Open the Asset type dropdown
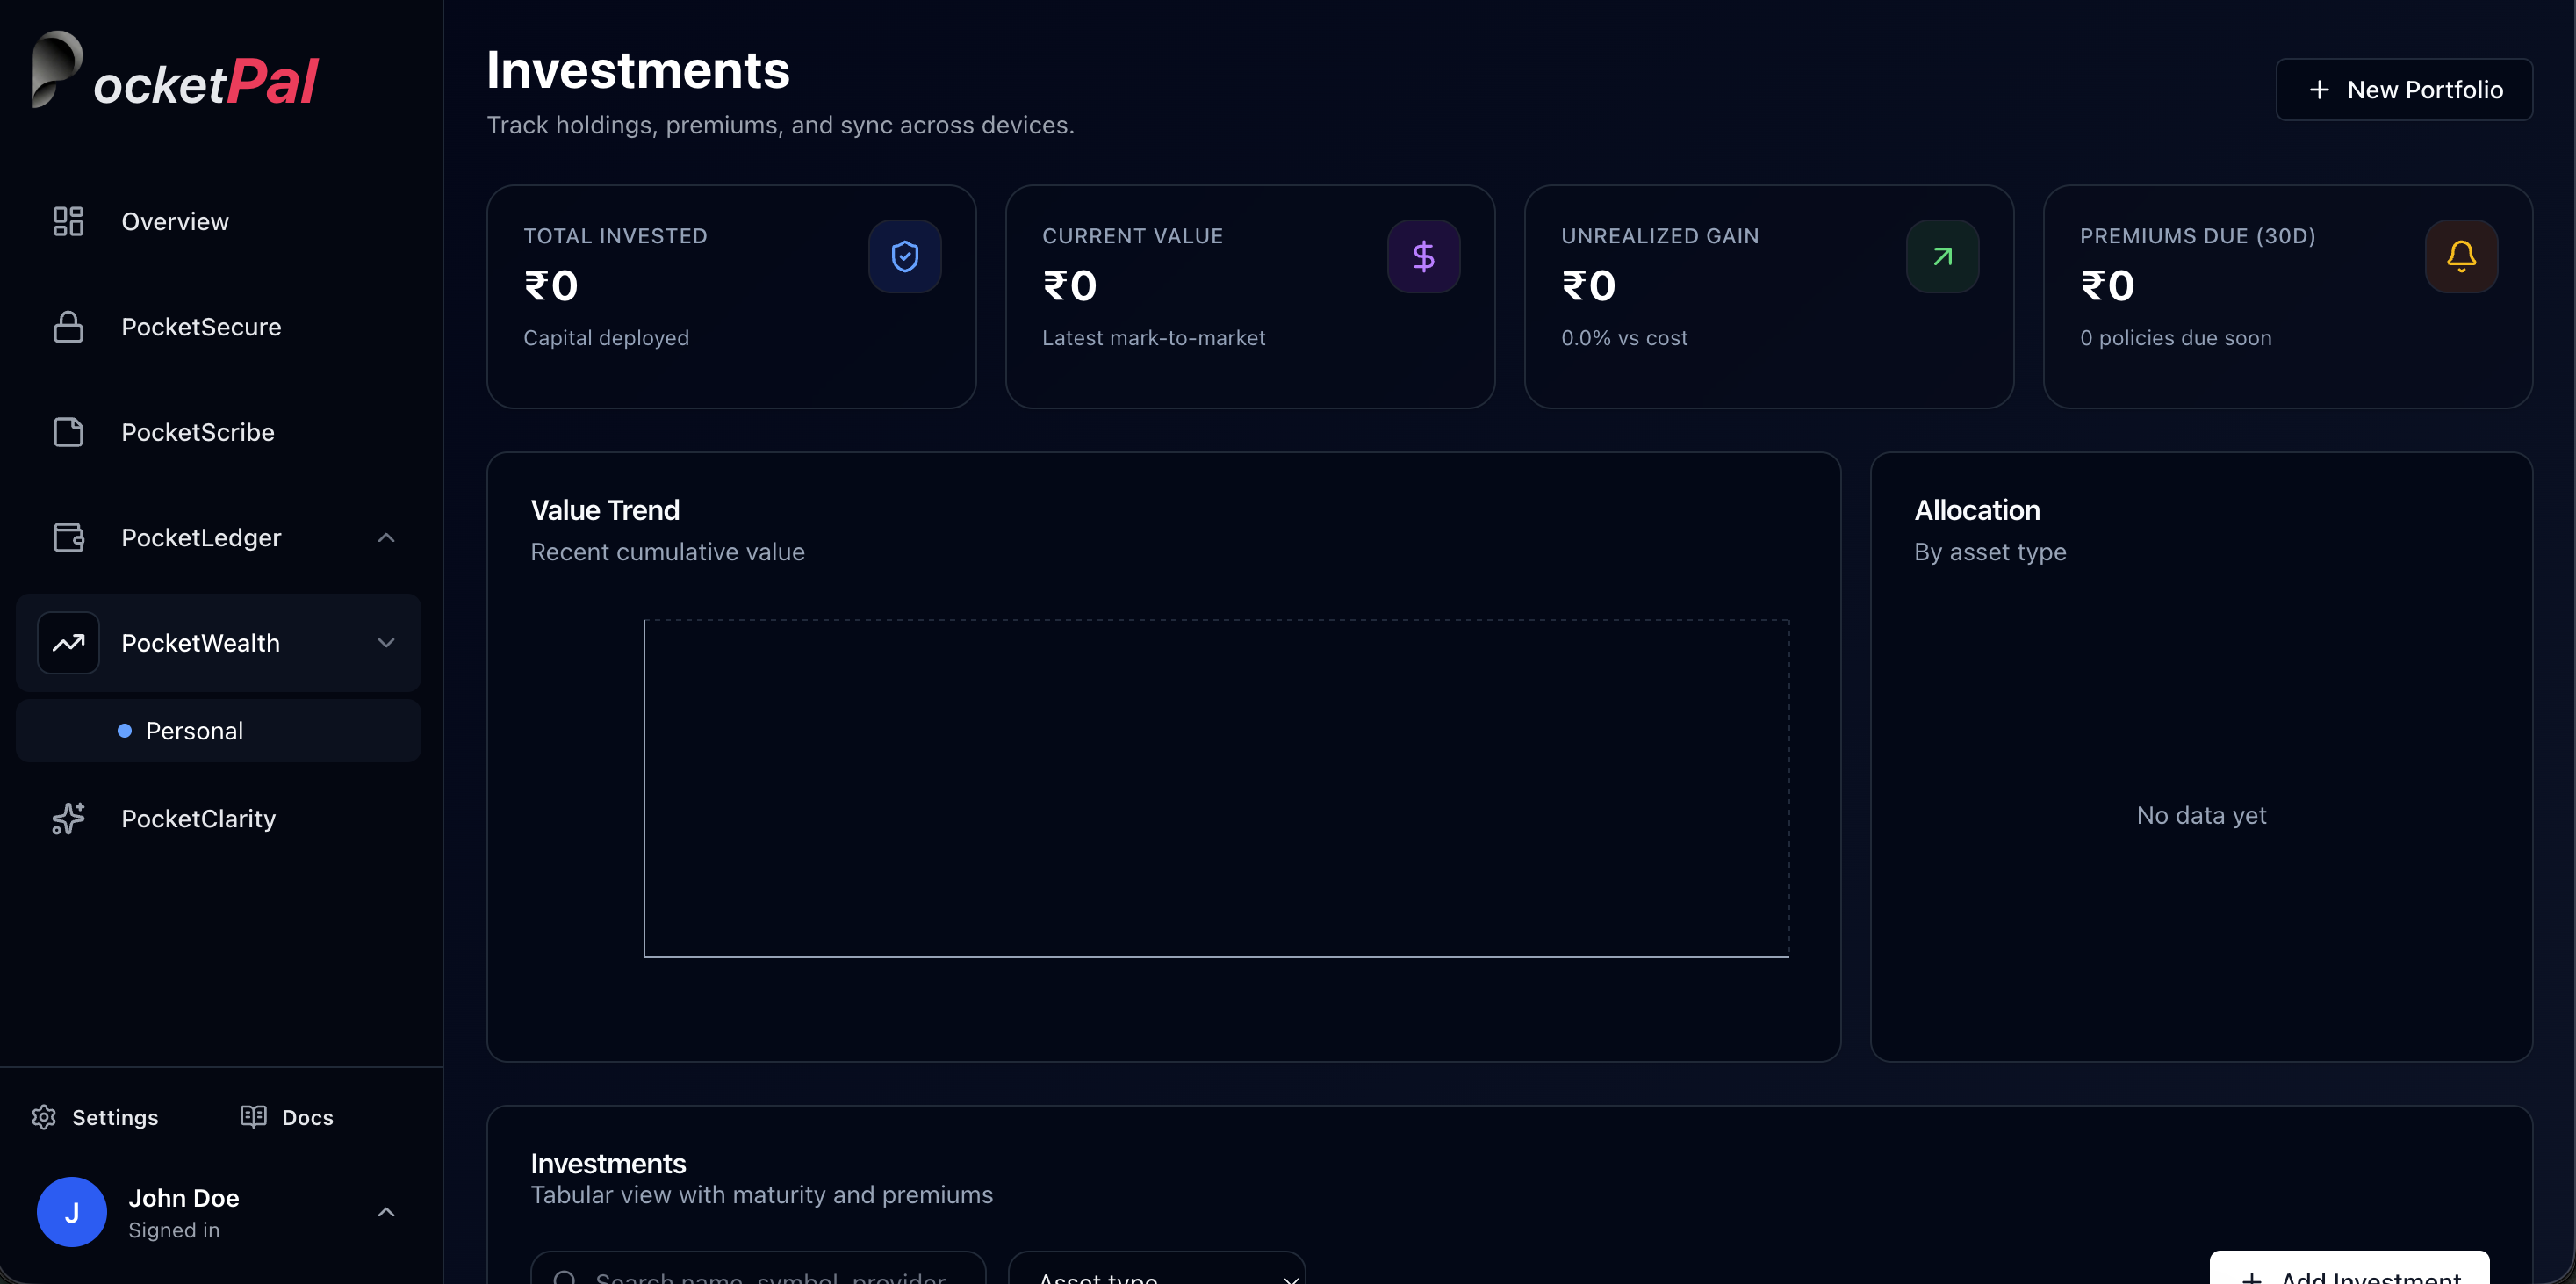This screenshot has width=2576, height=1284. (1157, 1268)
